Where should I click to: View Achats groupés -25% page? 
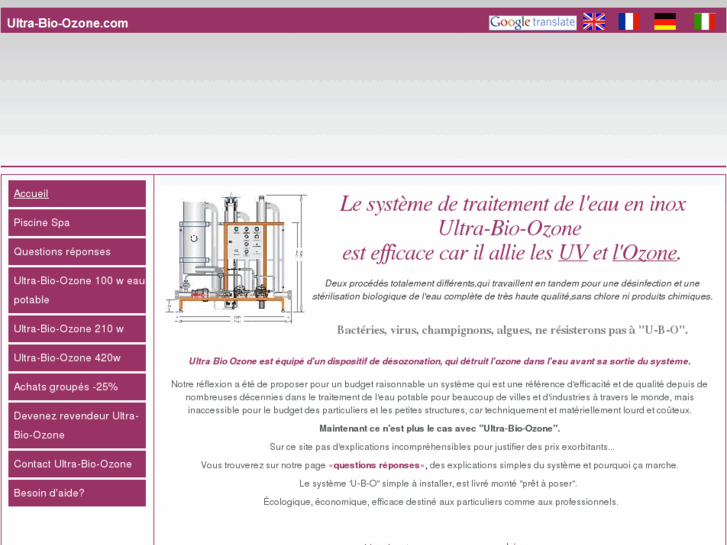77,387
